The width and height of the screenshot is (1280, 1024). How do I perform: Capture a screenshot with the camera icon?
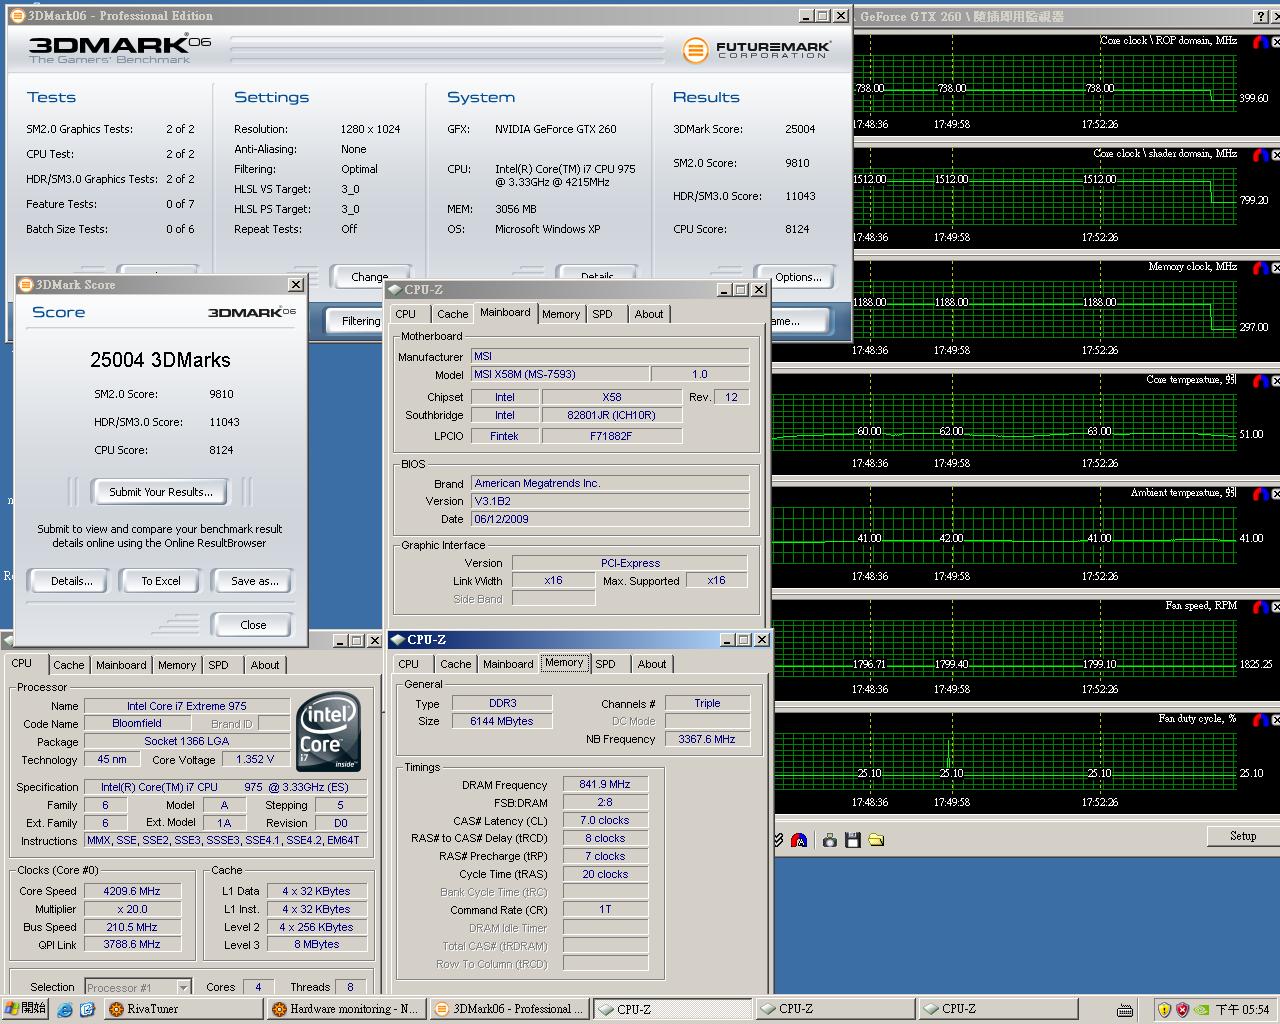coord(830,840)
